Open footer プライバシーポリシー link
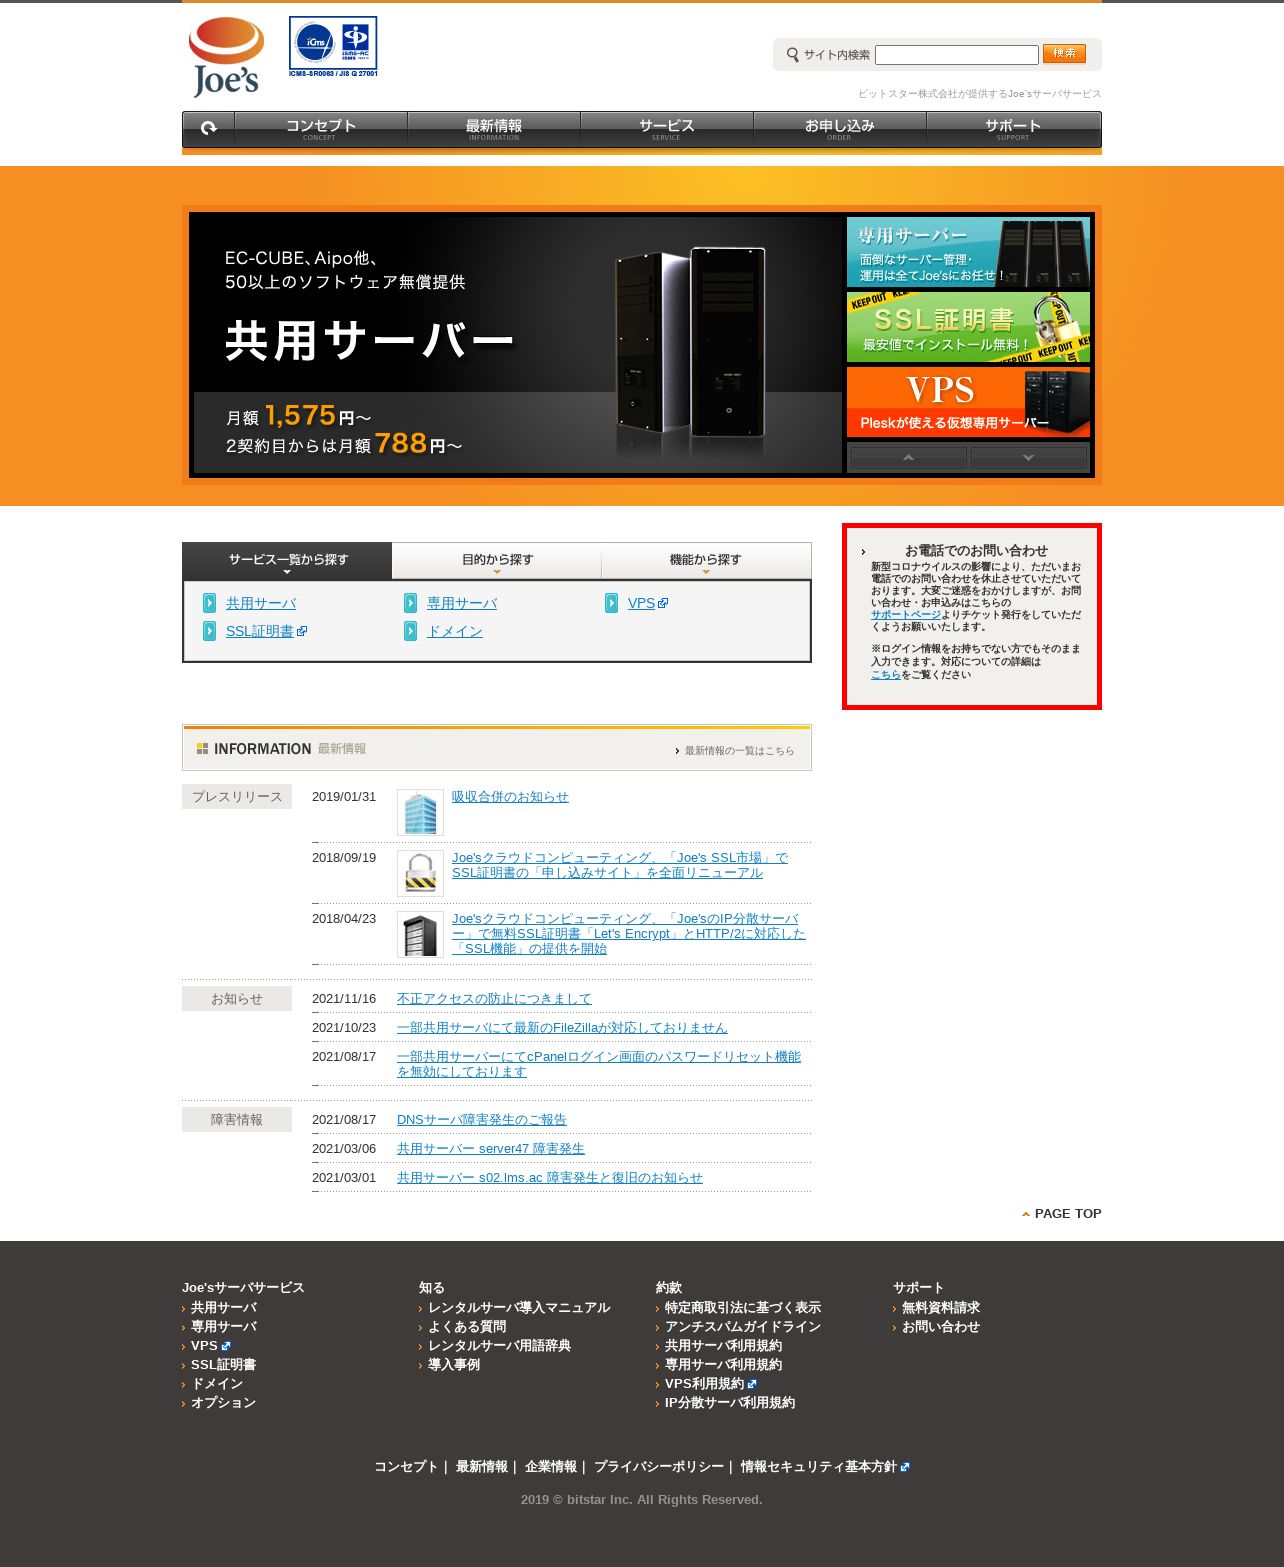Image resolution: width=1284 pixels, height=1567 pixels. (659, 1467)
